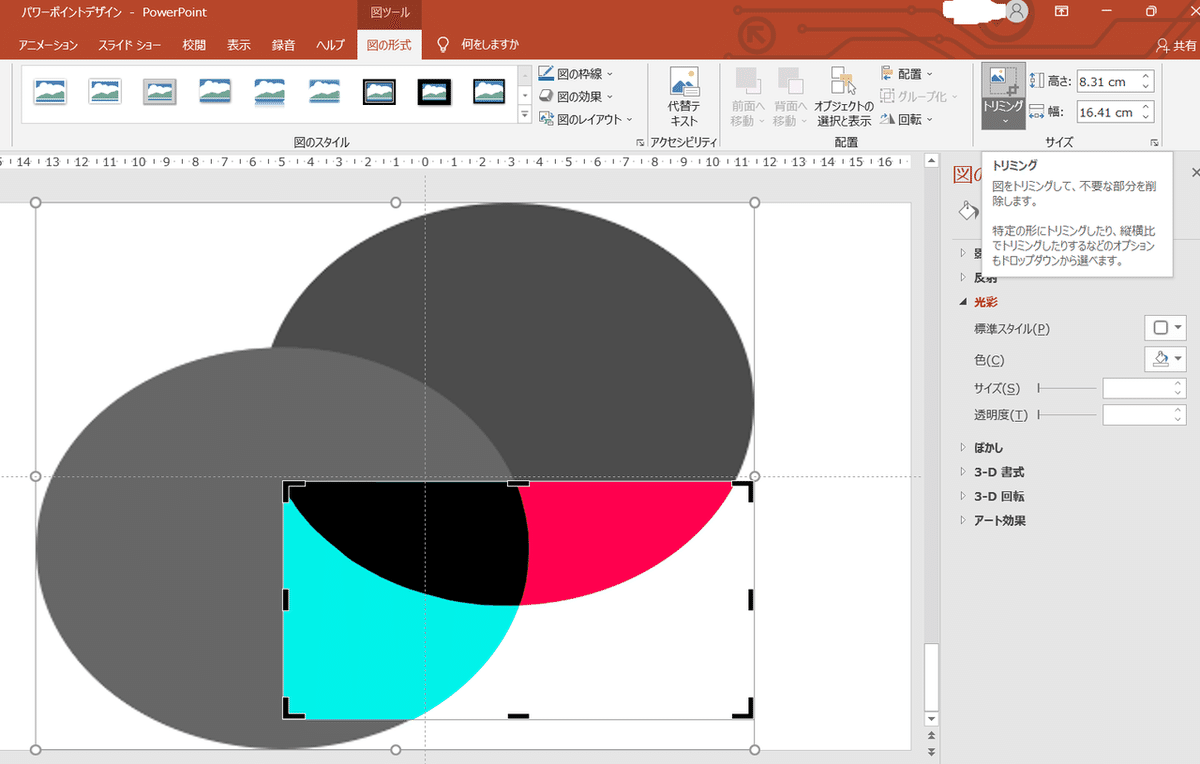Open オブジェクトの選択と表示 selection pane
Screen dimensions: 1200x764
[844, 97]
